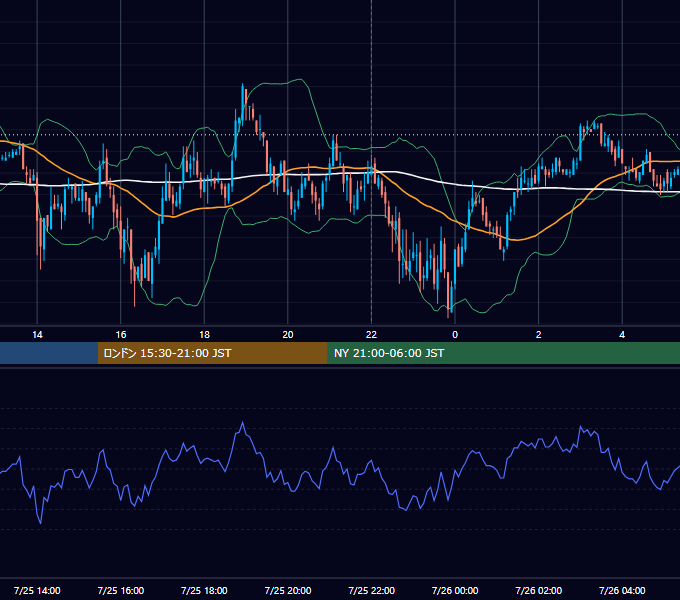This screenshot has height=600, width=680.
Task: Click the 7/25 18:00 time label
Action: click(x=204, y=590)
